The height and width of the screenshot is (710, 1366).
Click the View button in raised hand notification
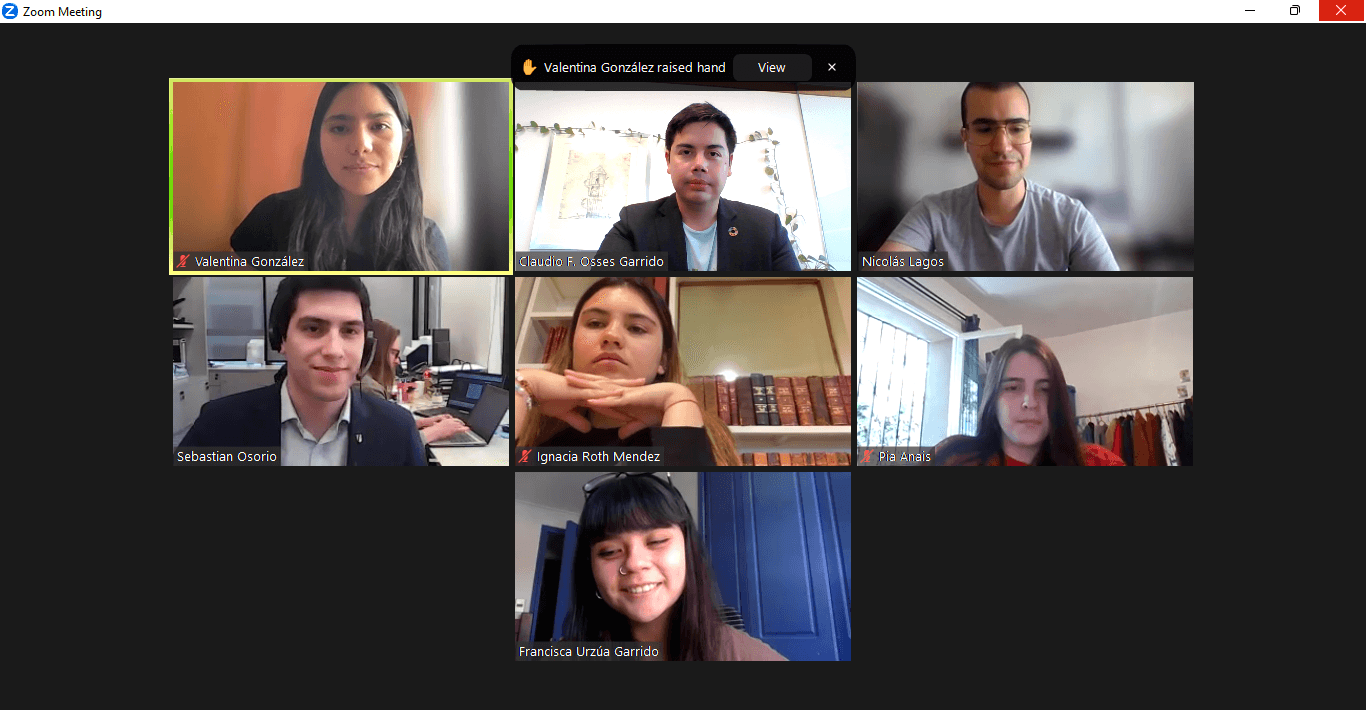click(x=772, y=68)
